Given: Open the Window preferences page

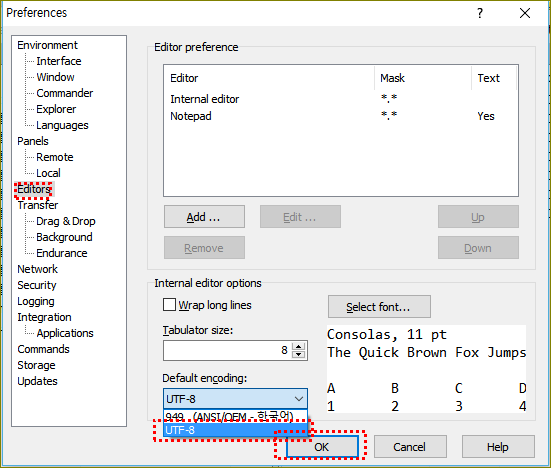Looking at the screenshot, I should 56,77.
